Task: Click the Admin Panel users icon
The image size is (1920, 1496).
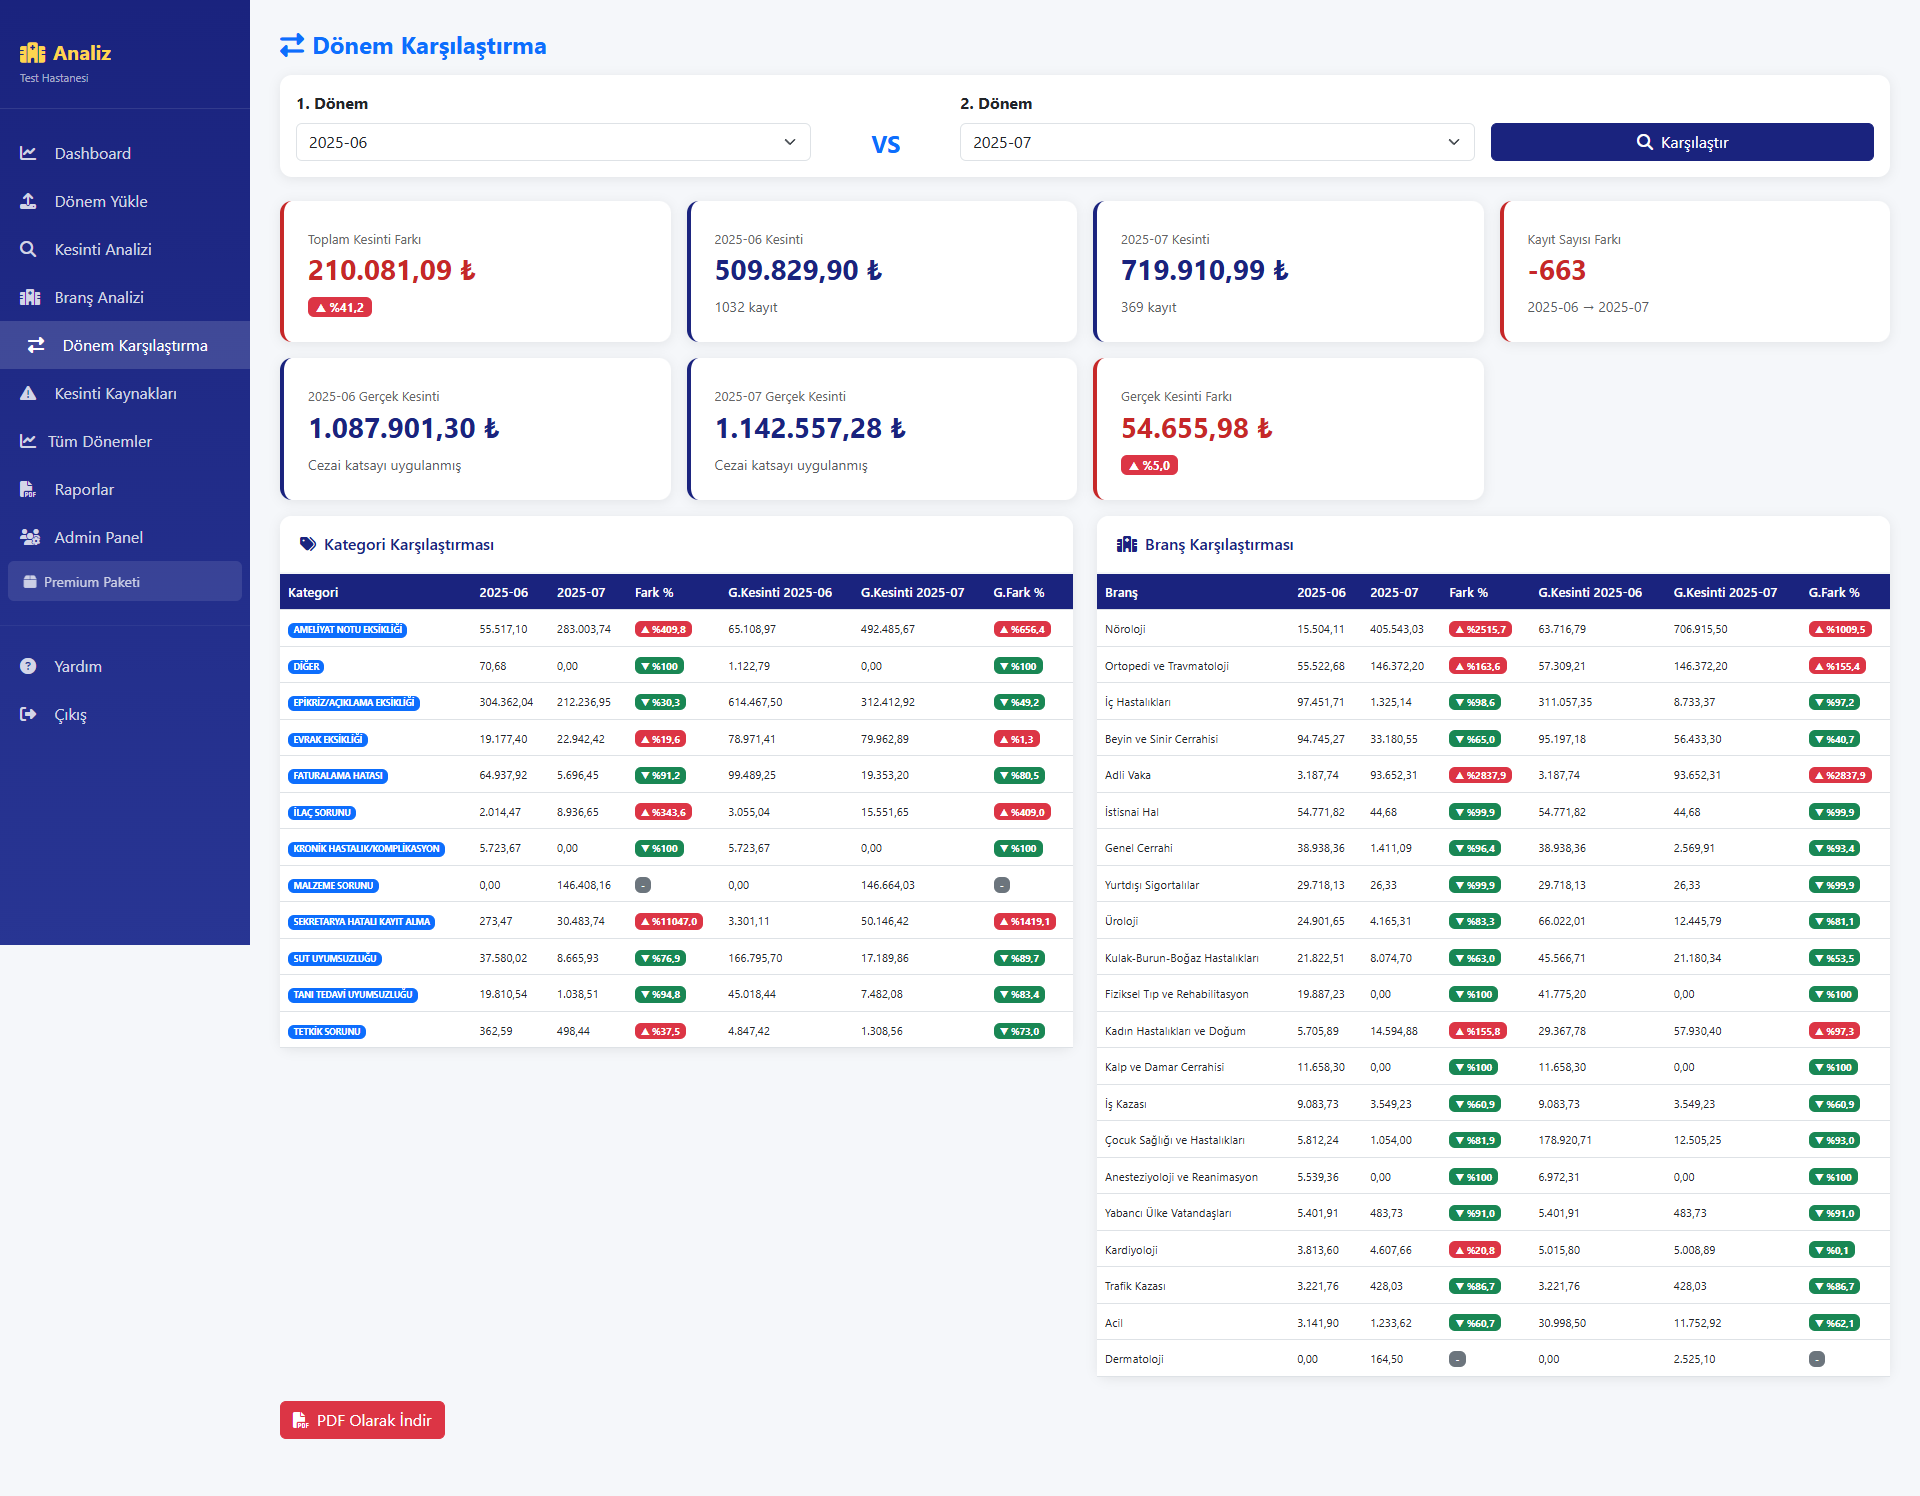Action: (30, 537)
